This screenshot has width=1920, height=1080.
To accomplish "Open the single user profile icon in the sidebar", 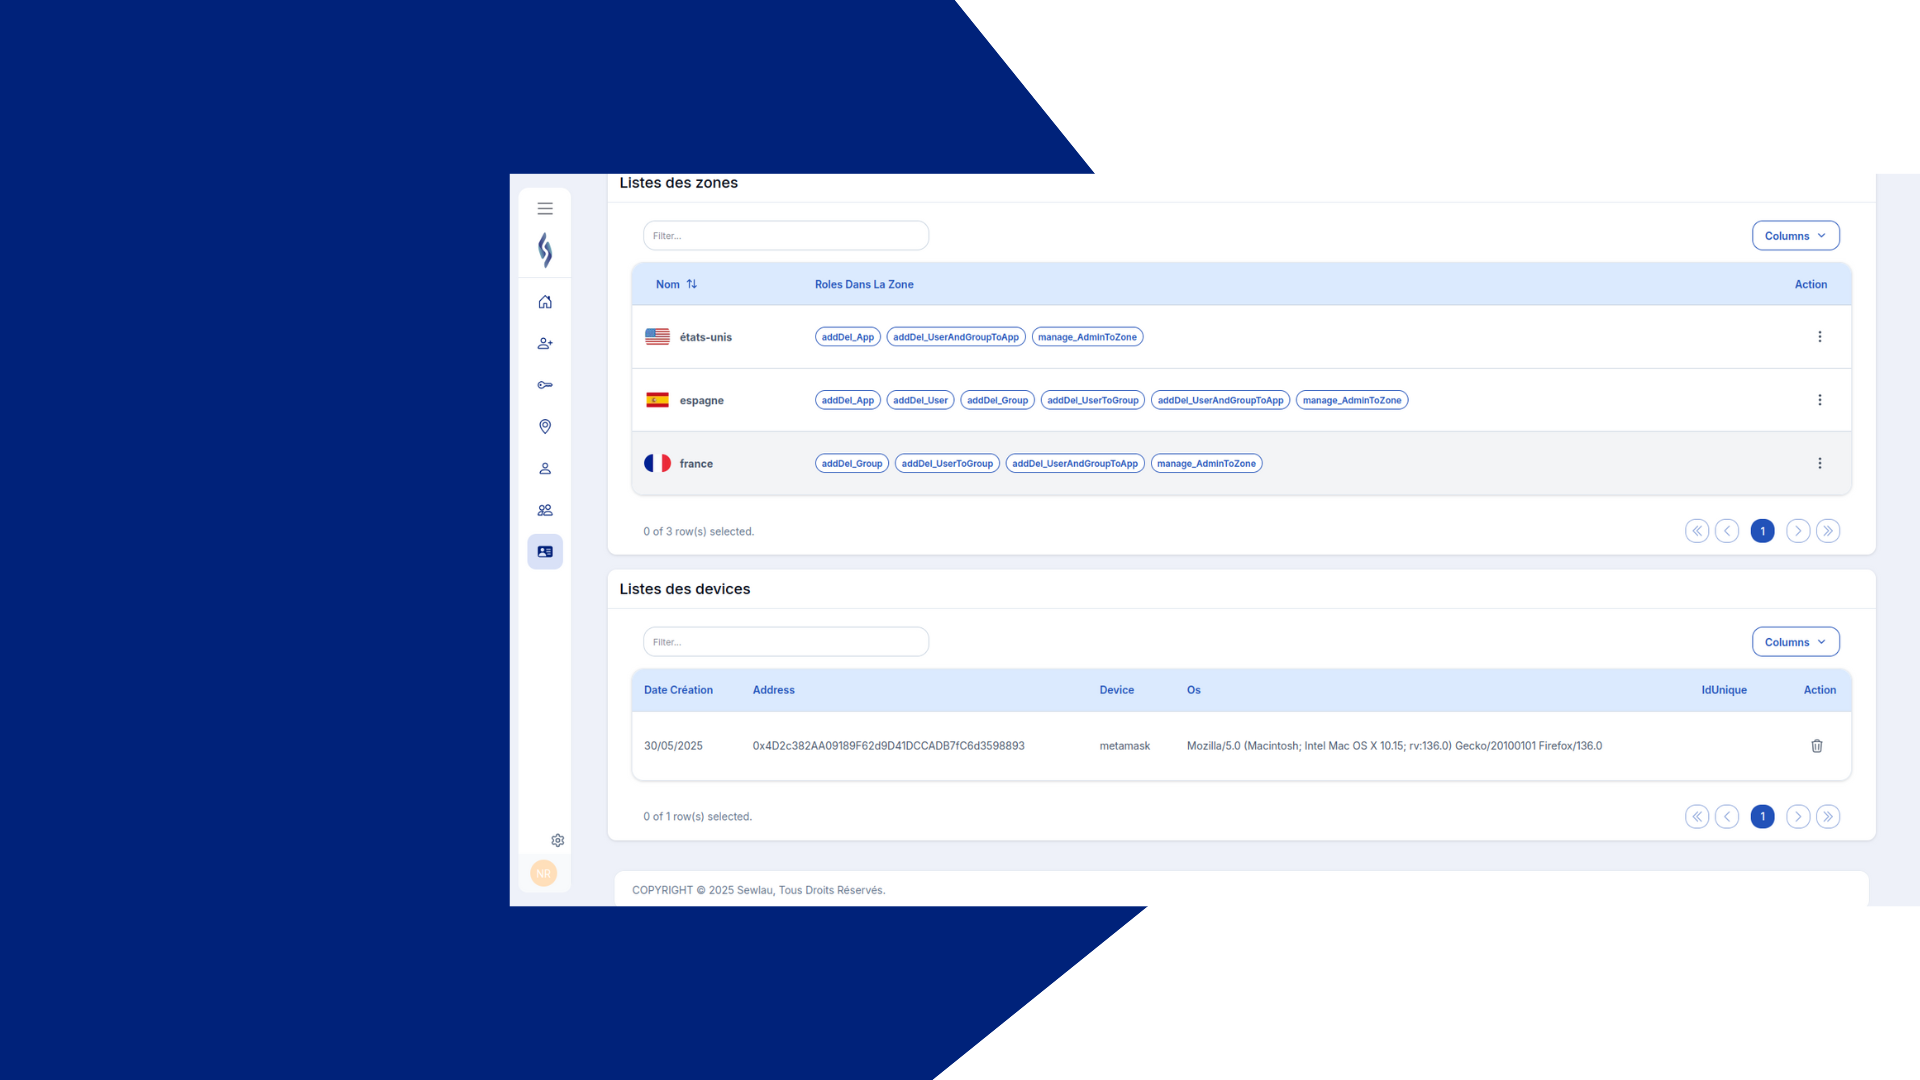I will tap(545, 469).
